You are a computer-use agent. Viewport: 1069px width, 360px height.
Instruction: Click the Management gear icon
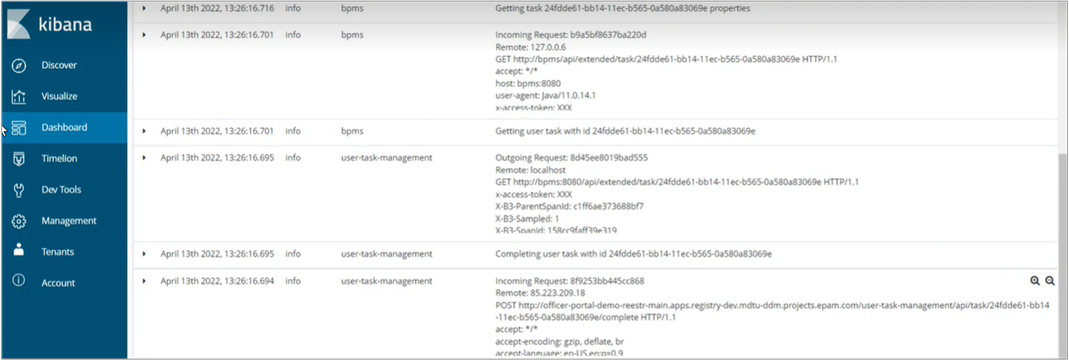pyautogui.click(x=19, y=221)
